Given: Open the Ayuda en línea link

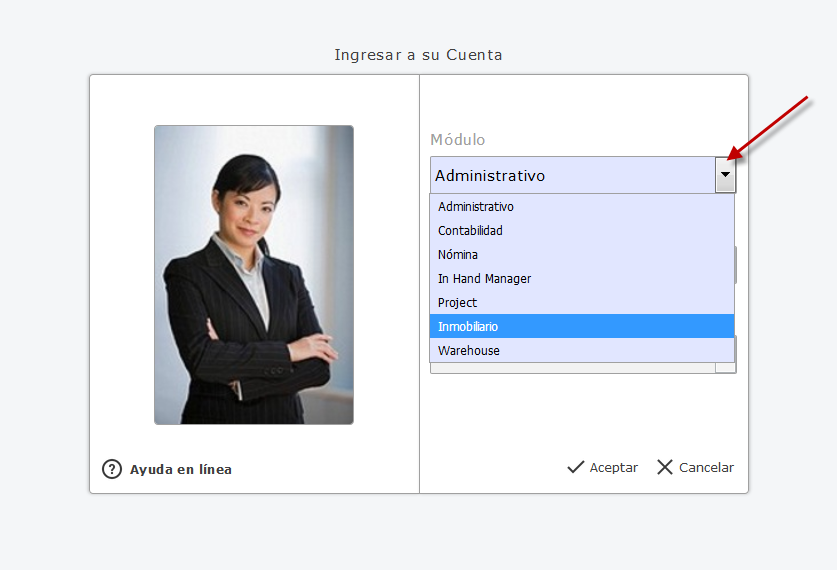Looking at the screenshot, I should tap(180, 469).
